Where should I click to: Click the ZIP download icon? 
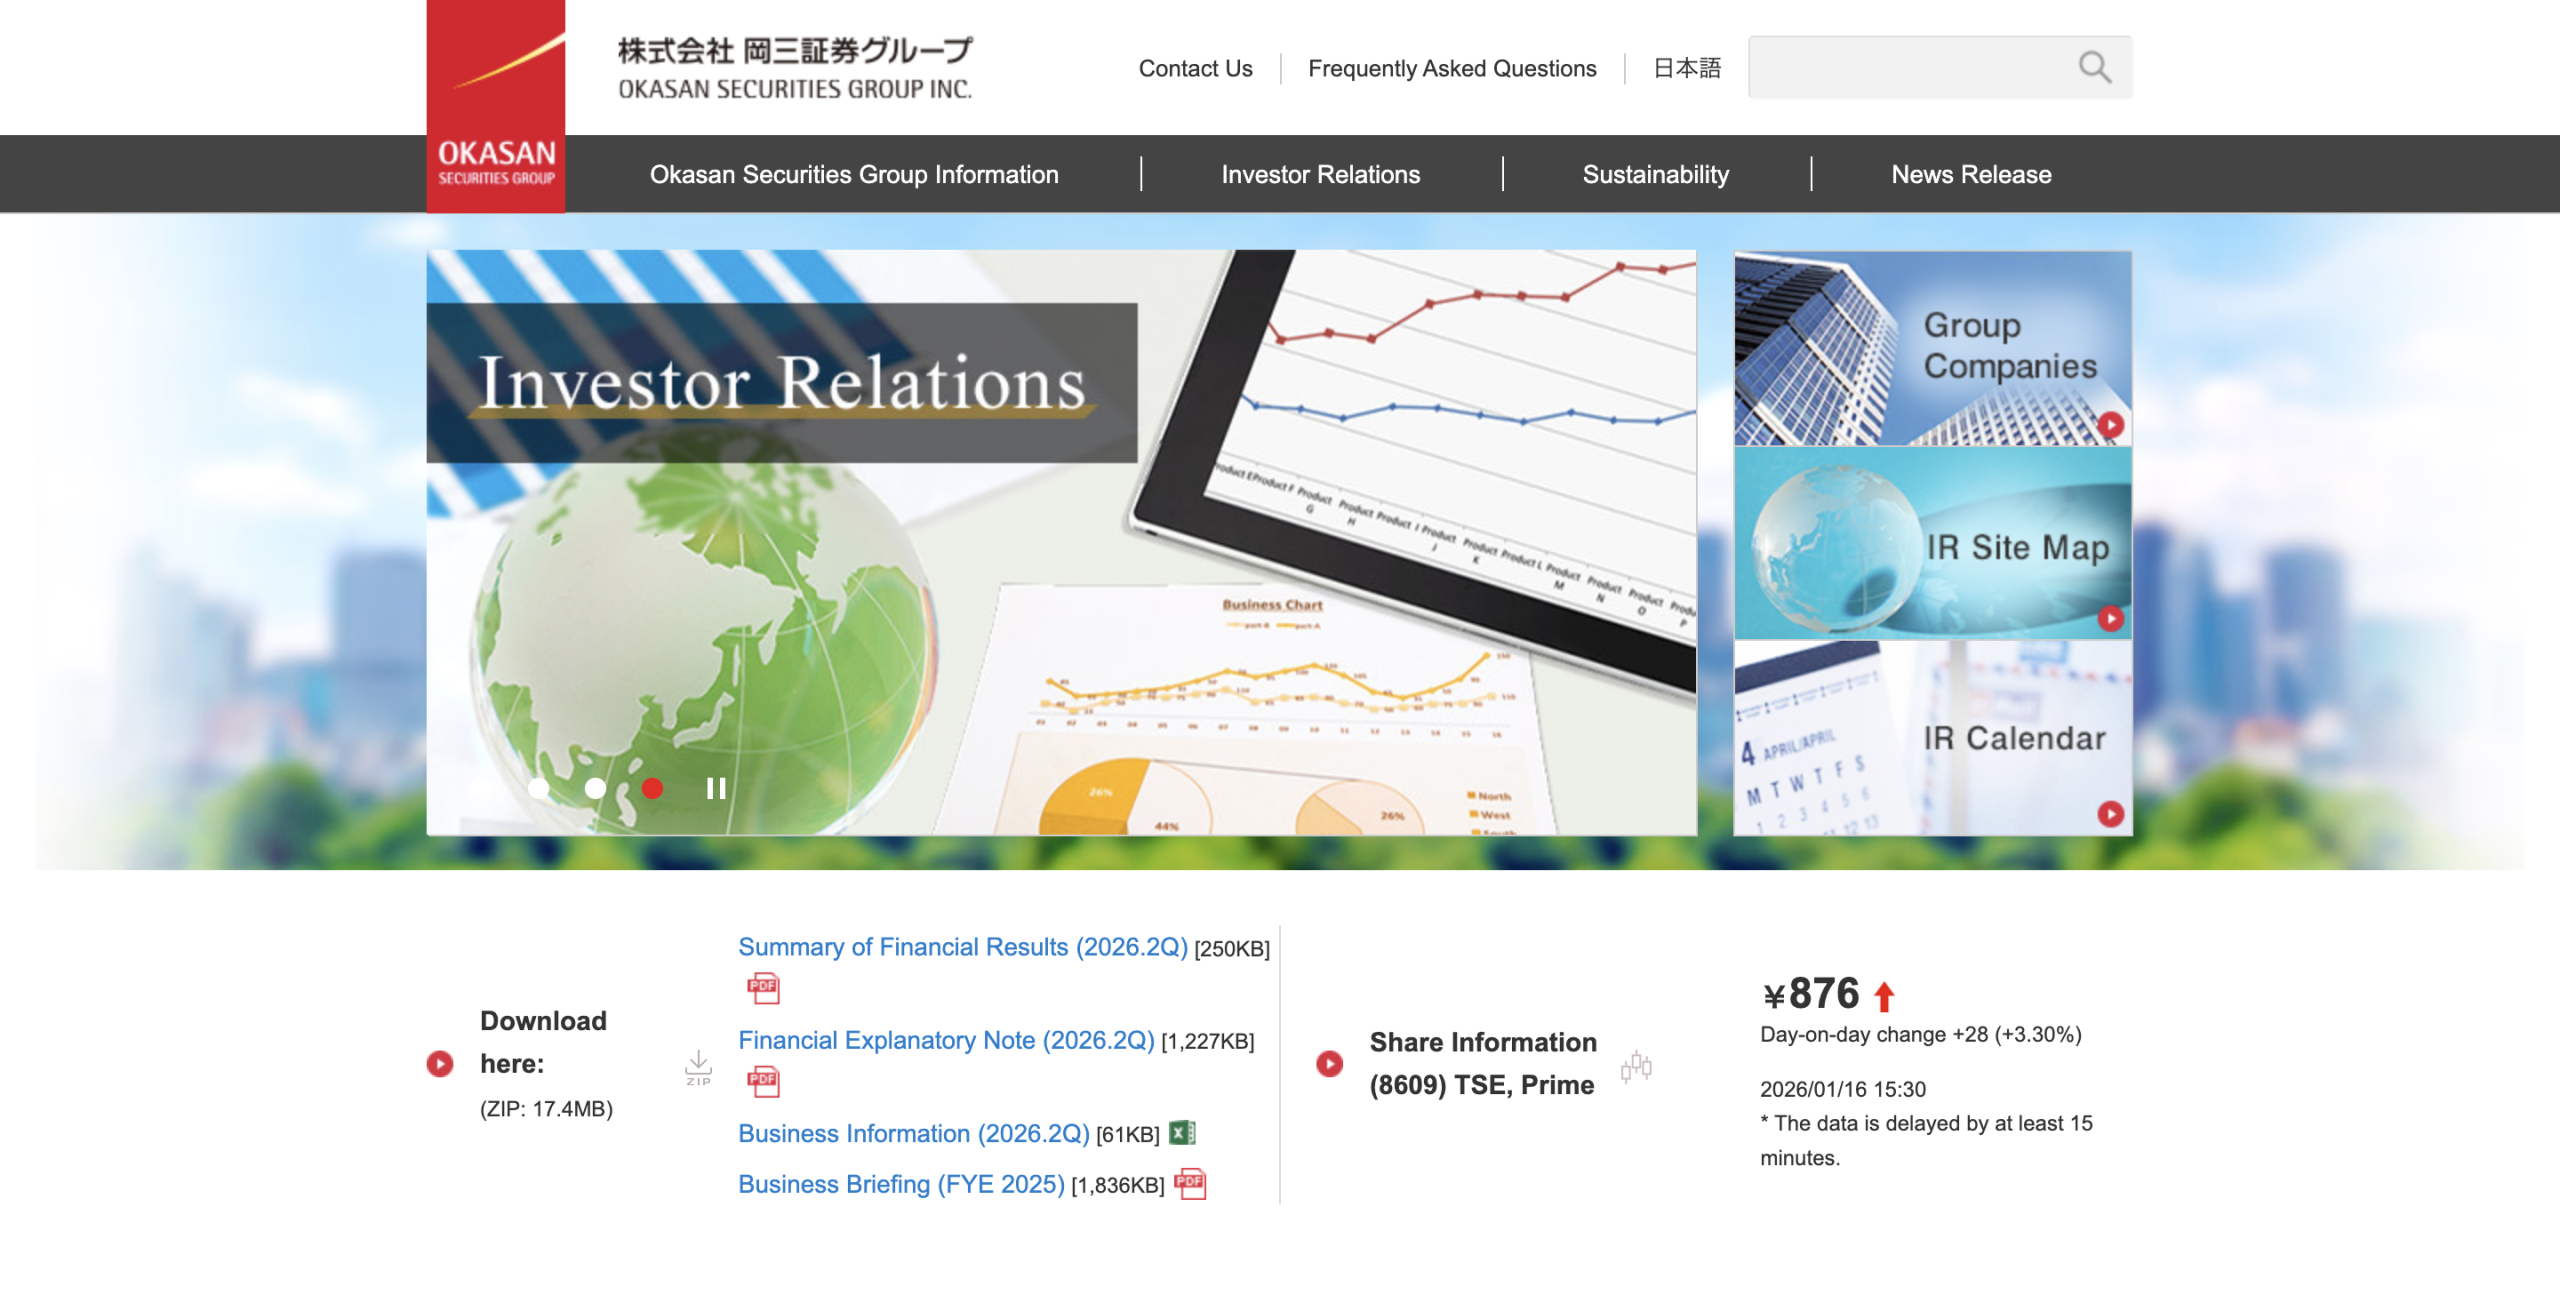[x=698, y=1067]
